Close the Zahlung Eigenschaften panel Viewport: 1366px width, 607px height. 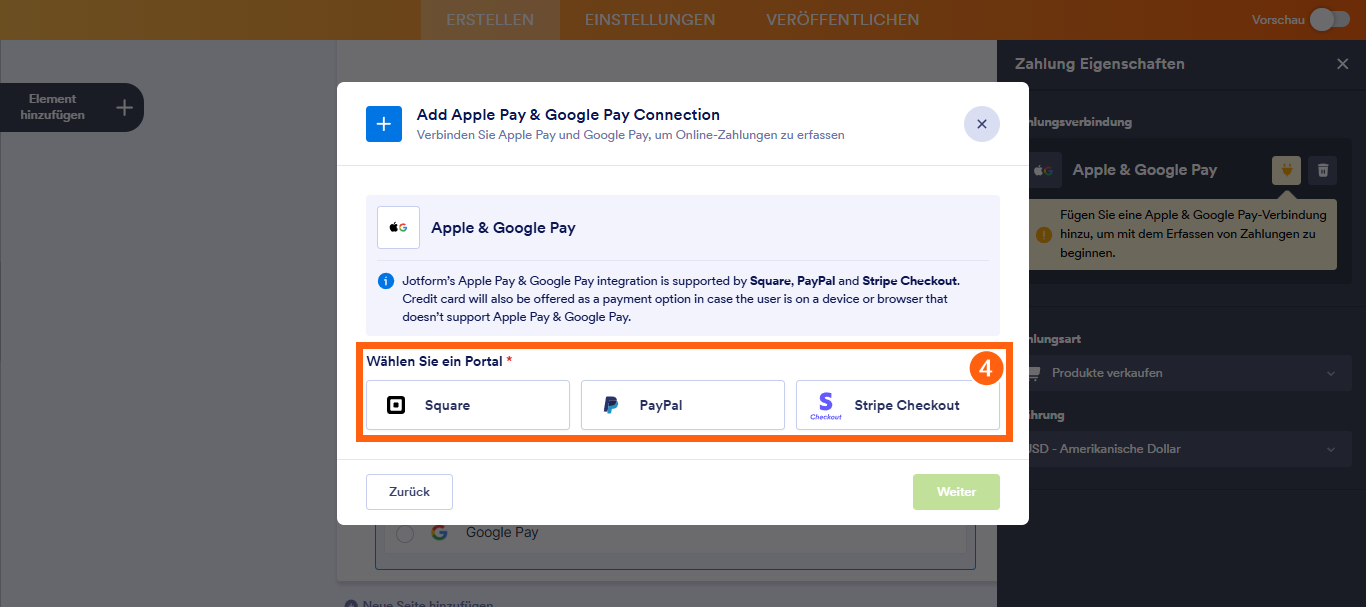1343,64
